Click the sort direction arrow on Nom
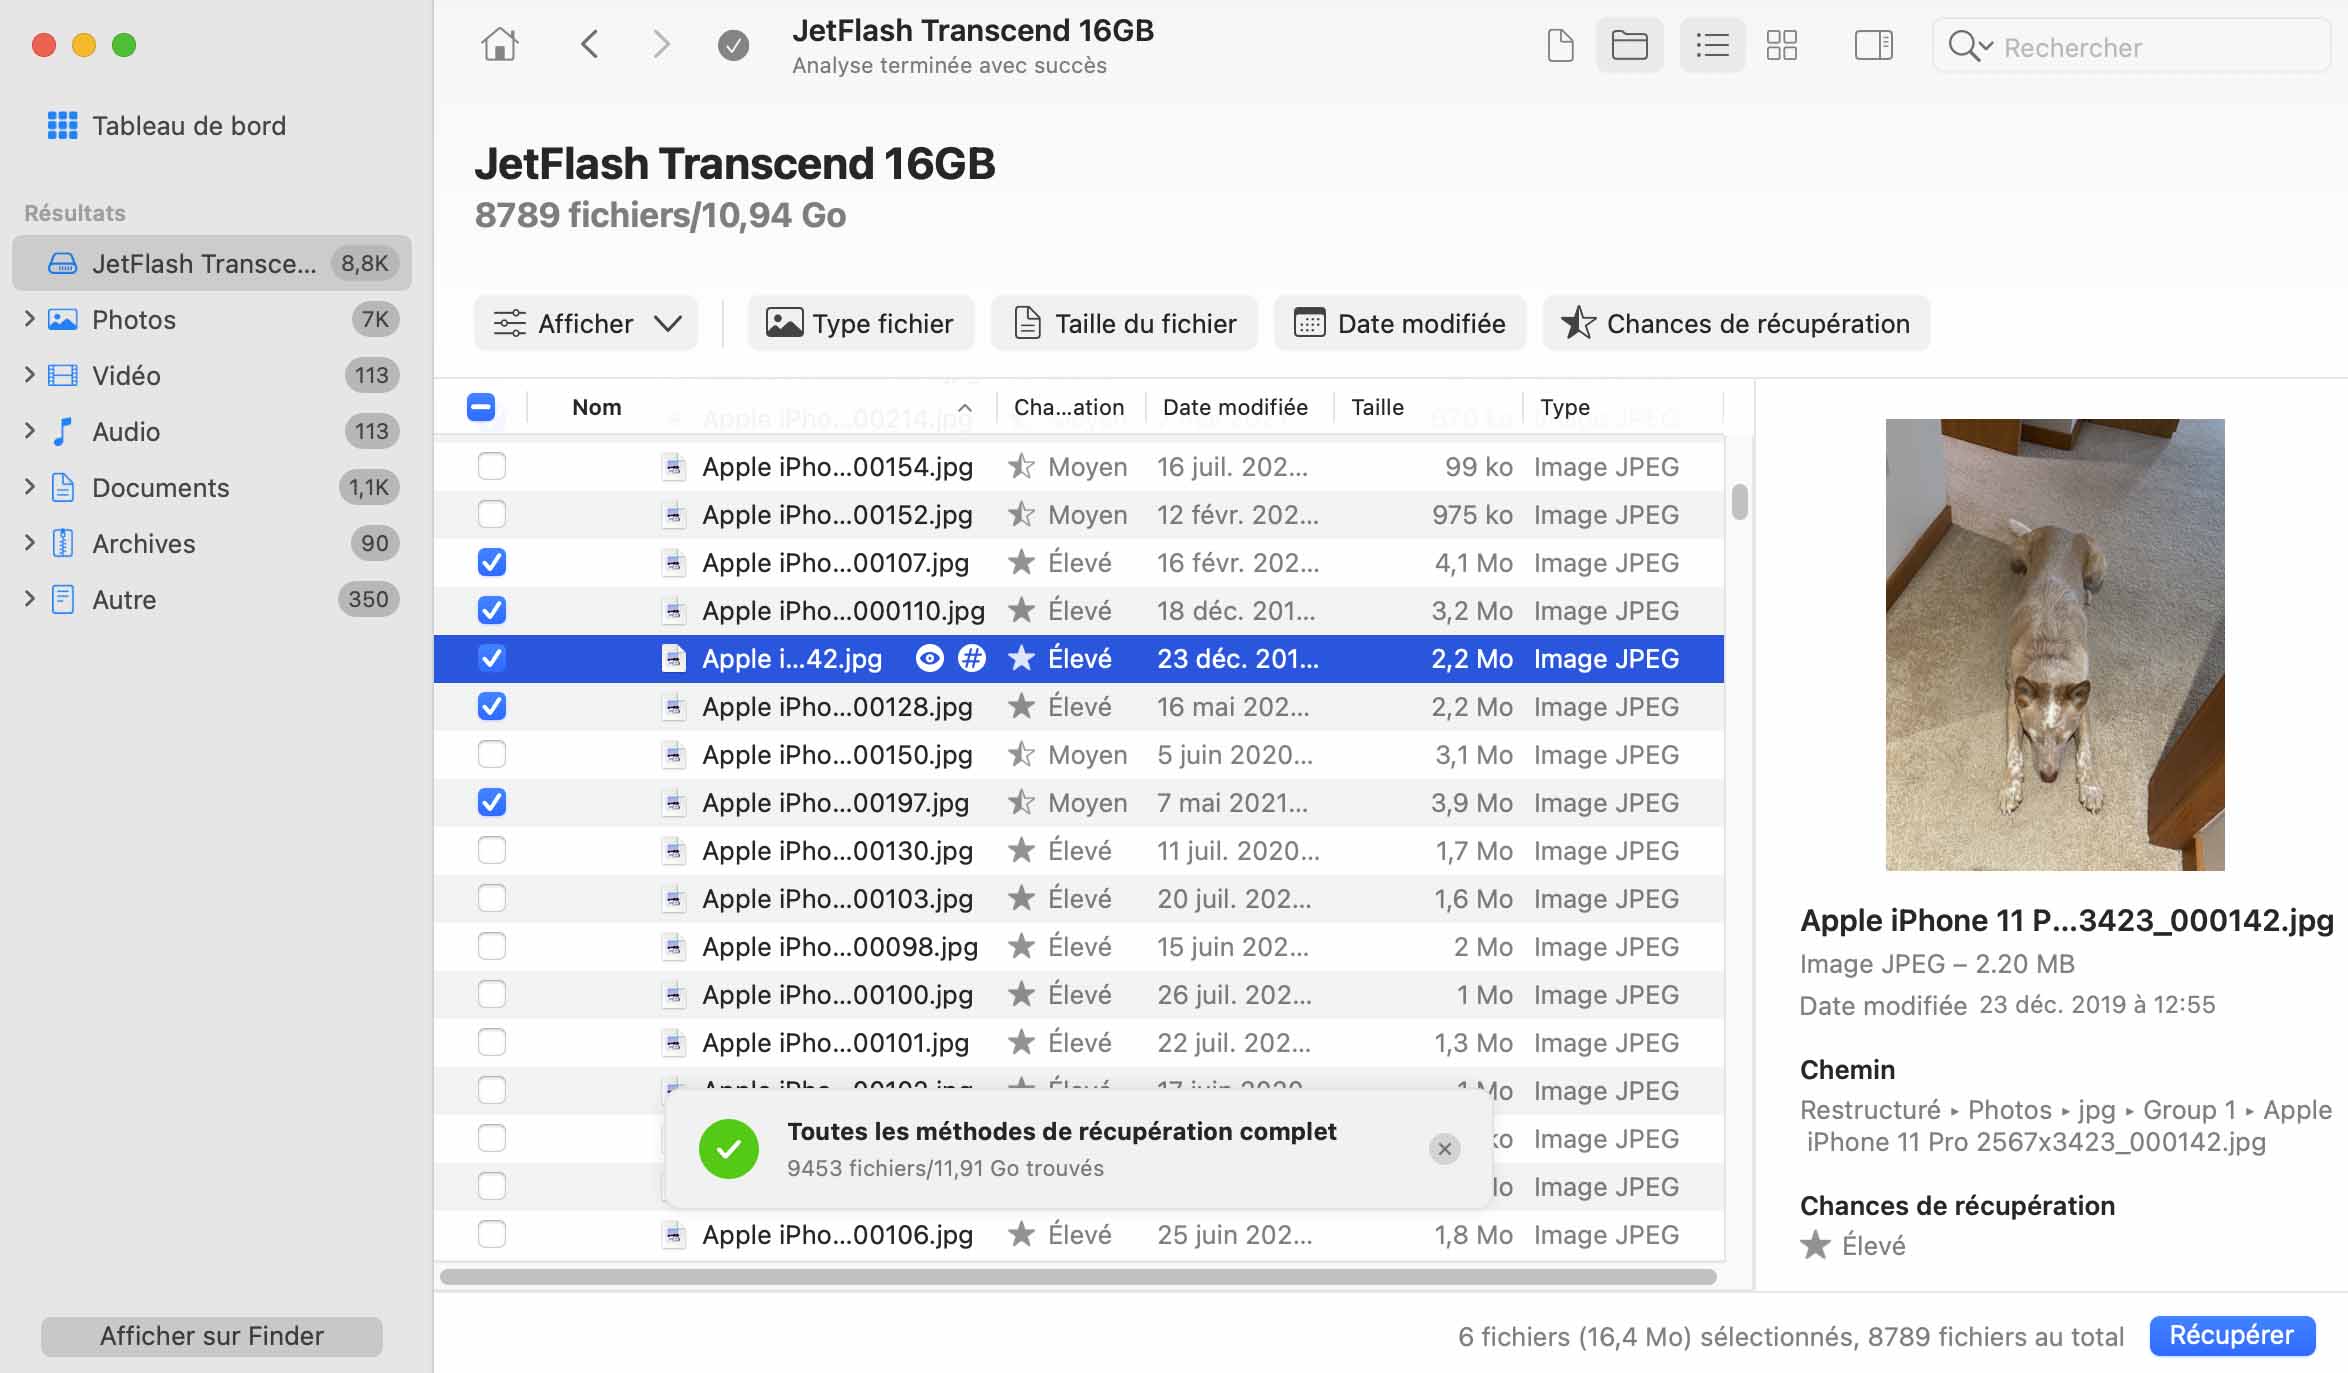Screen dimensions: 2348x1373 (964, 408)
